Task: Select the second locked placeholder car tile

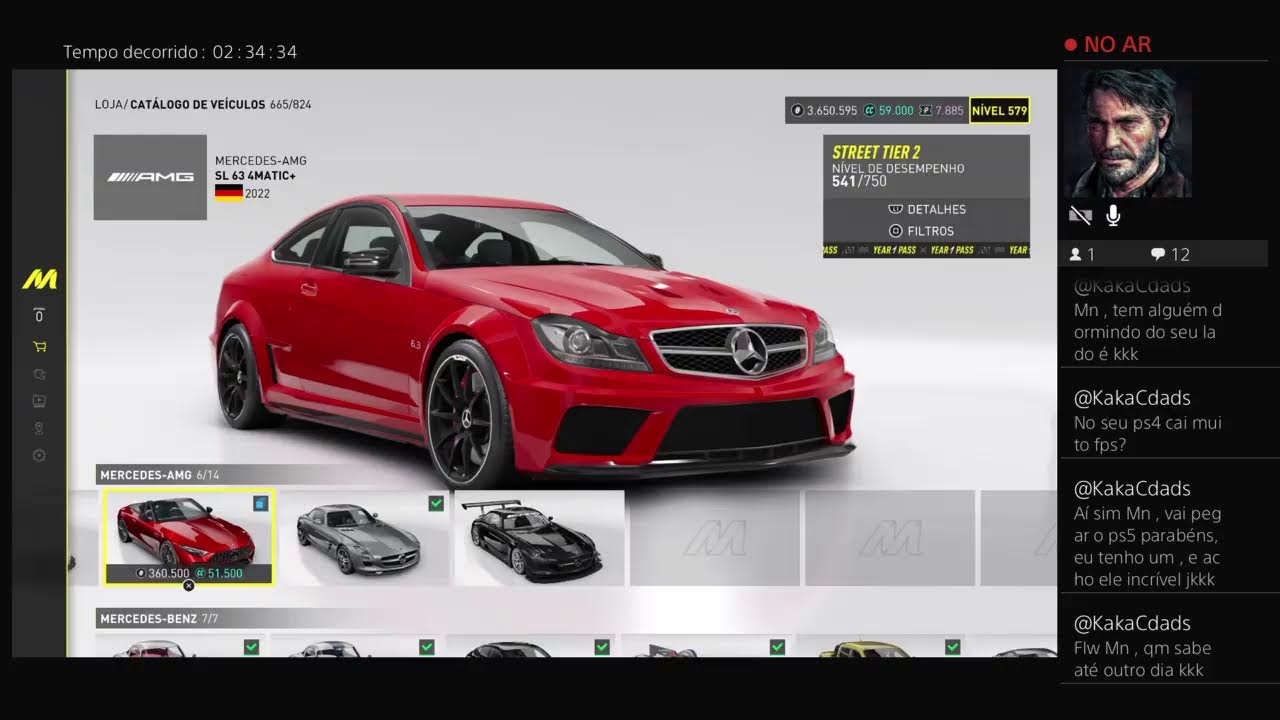Action: point(890,537)
